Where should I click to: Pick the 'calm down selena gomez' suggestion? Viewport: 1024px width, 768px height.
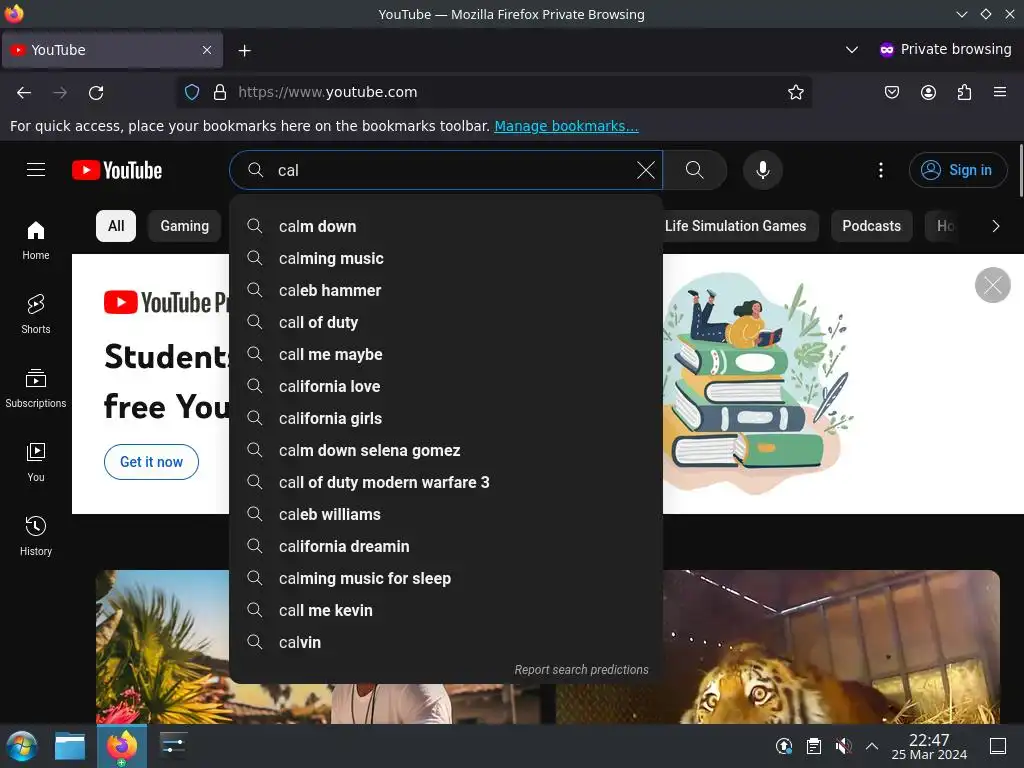[446, 451]
